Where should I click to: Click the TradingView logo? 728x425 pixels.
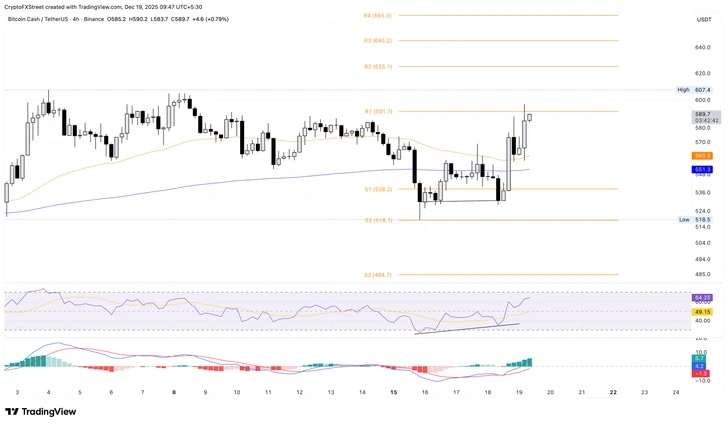coord(40,412)
